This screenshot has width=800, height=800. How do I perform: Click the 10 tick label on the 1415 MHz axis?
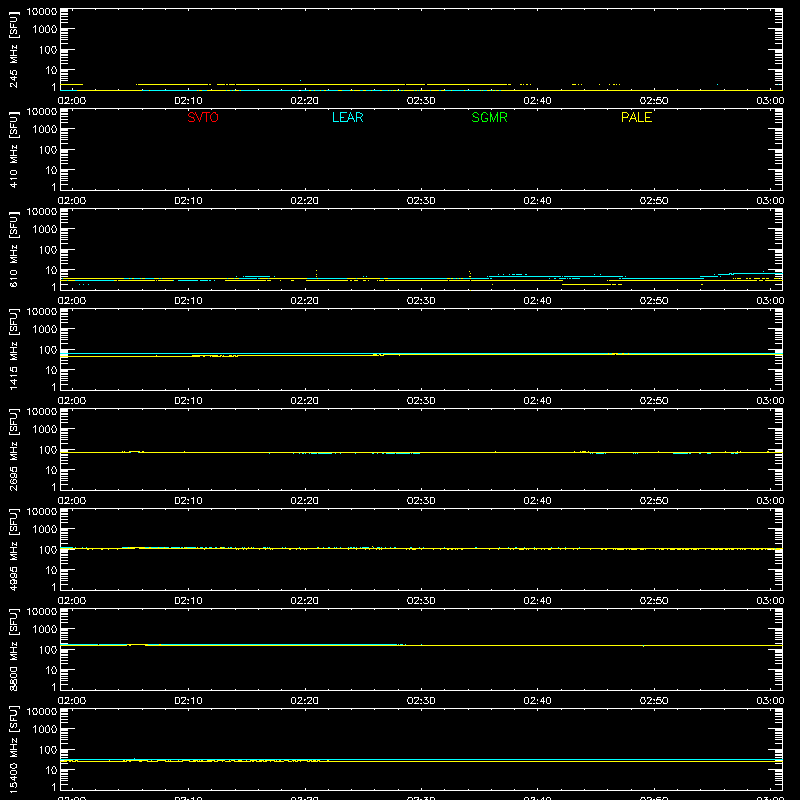point(51,370)
